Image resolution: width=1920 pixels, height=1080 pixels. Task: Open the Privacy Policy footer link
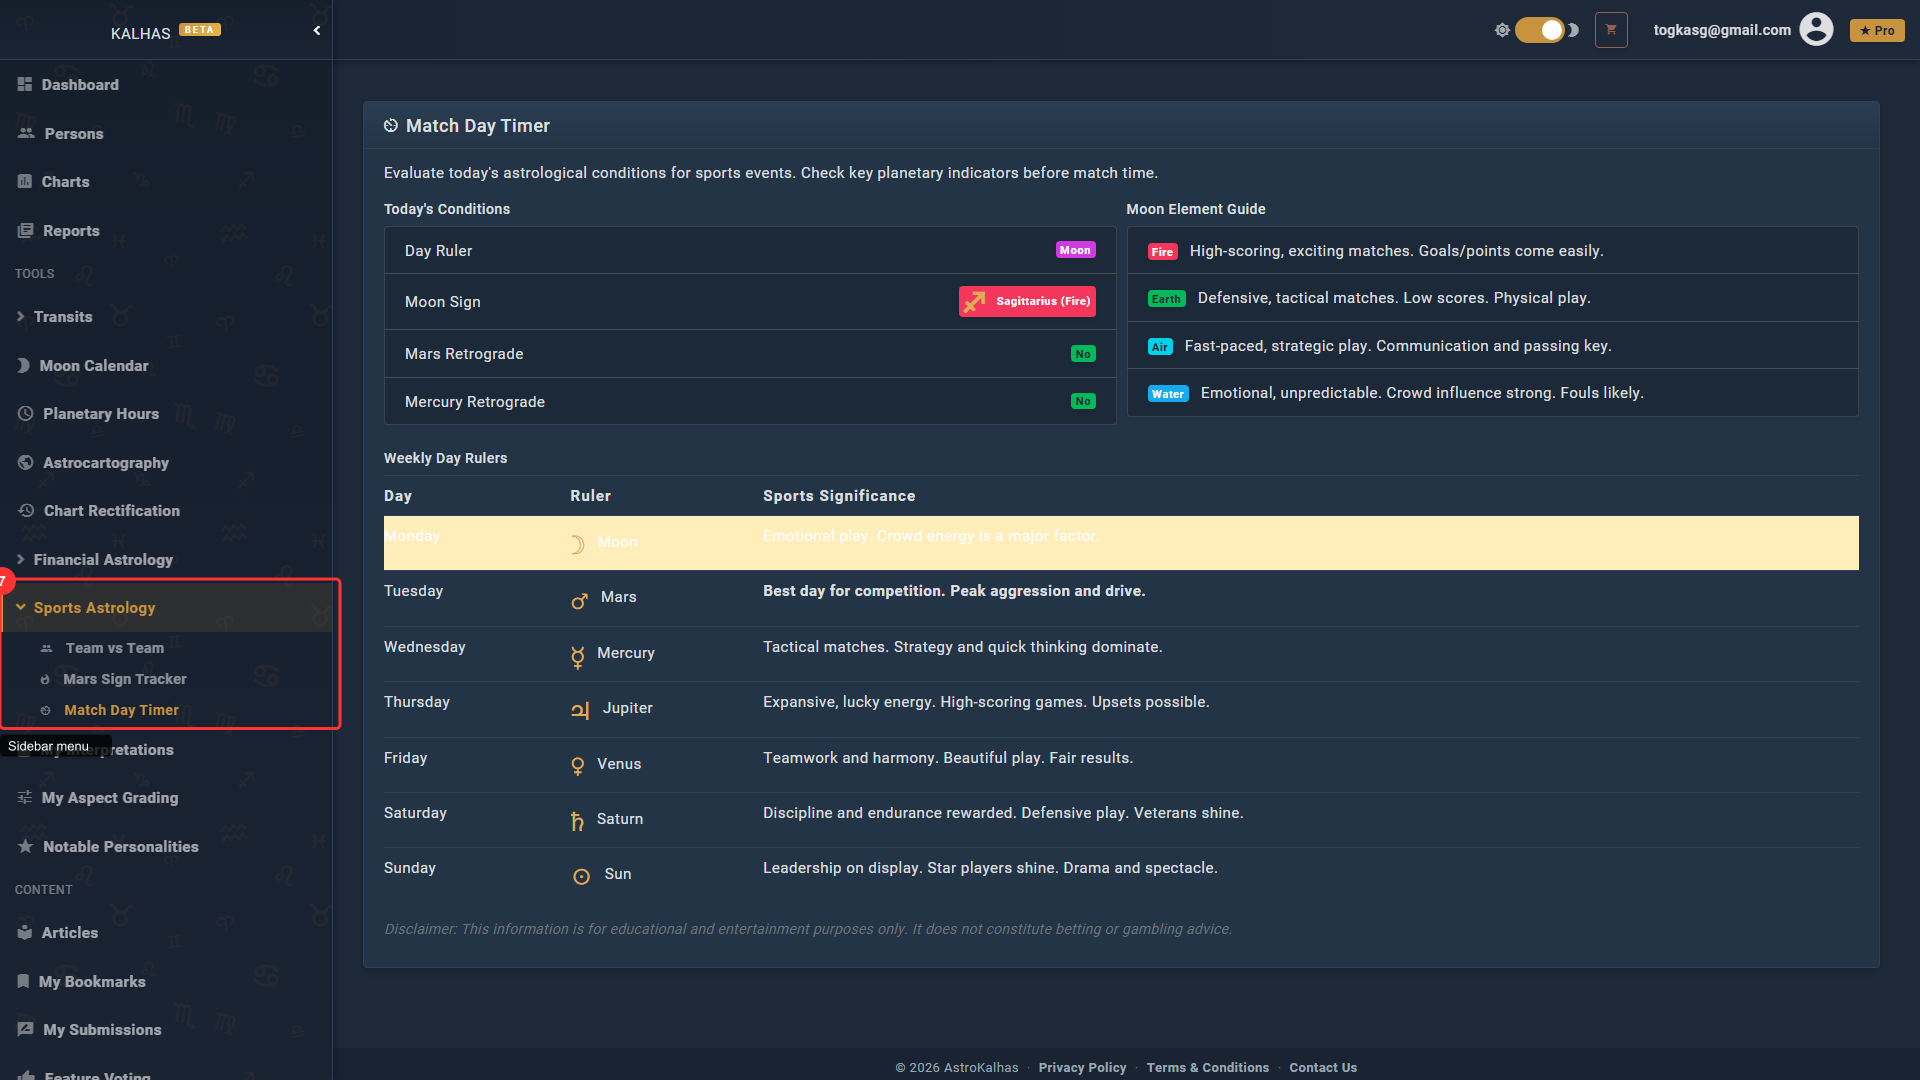point(1082,1067)
